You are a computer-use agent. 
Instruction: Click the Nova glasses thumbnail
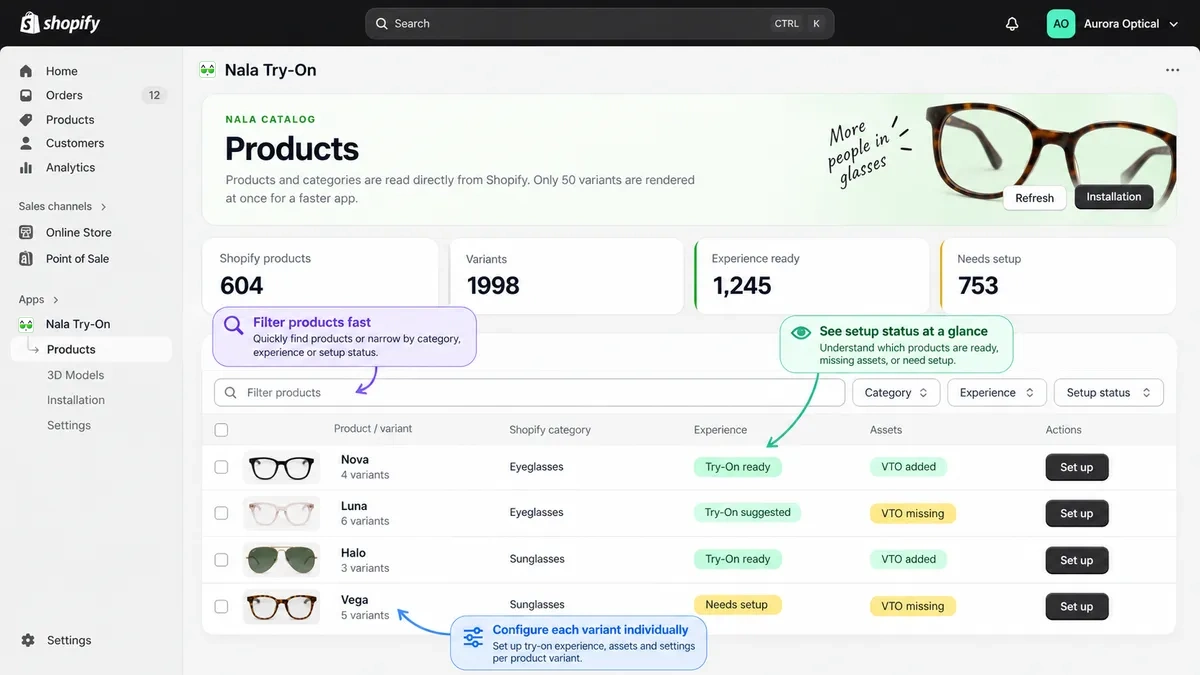pyautogui.click(x=281, y=467)
